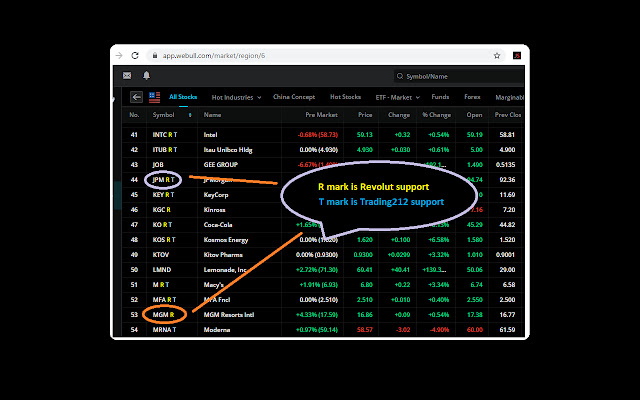This screenshot has height=400, width=640.
Task: Sort by the Open column header
Action: (474, 115)
